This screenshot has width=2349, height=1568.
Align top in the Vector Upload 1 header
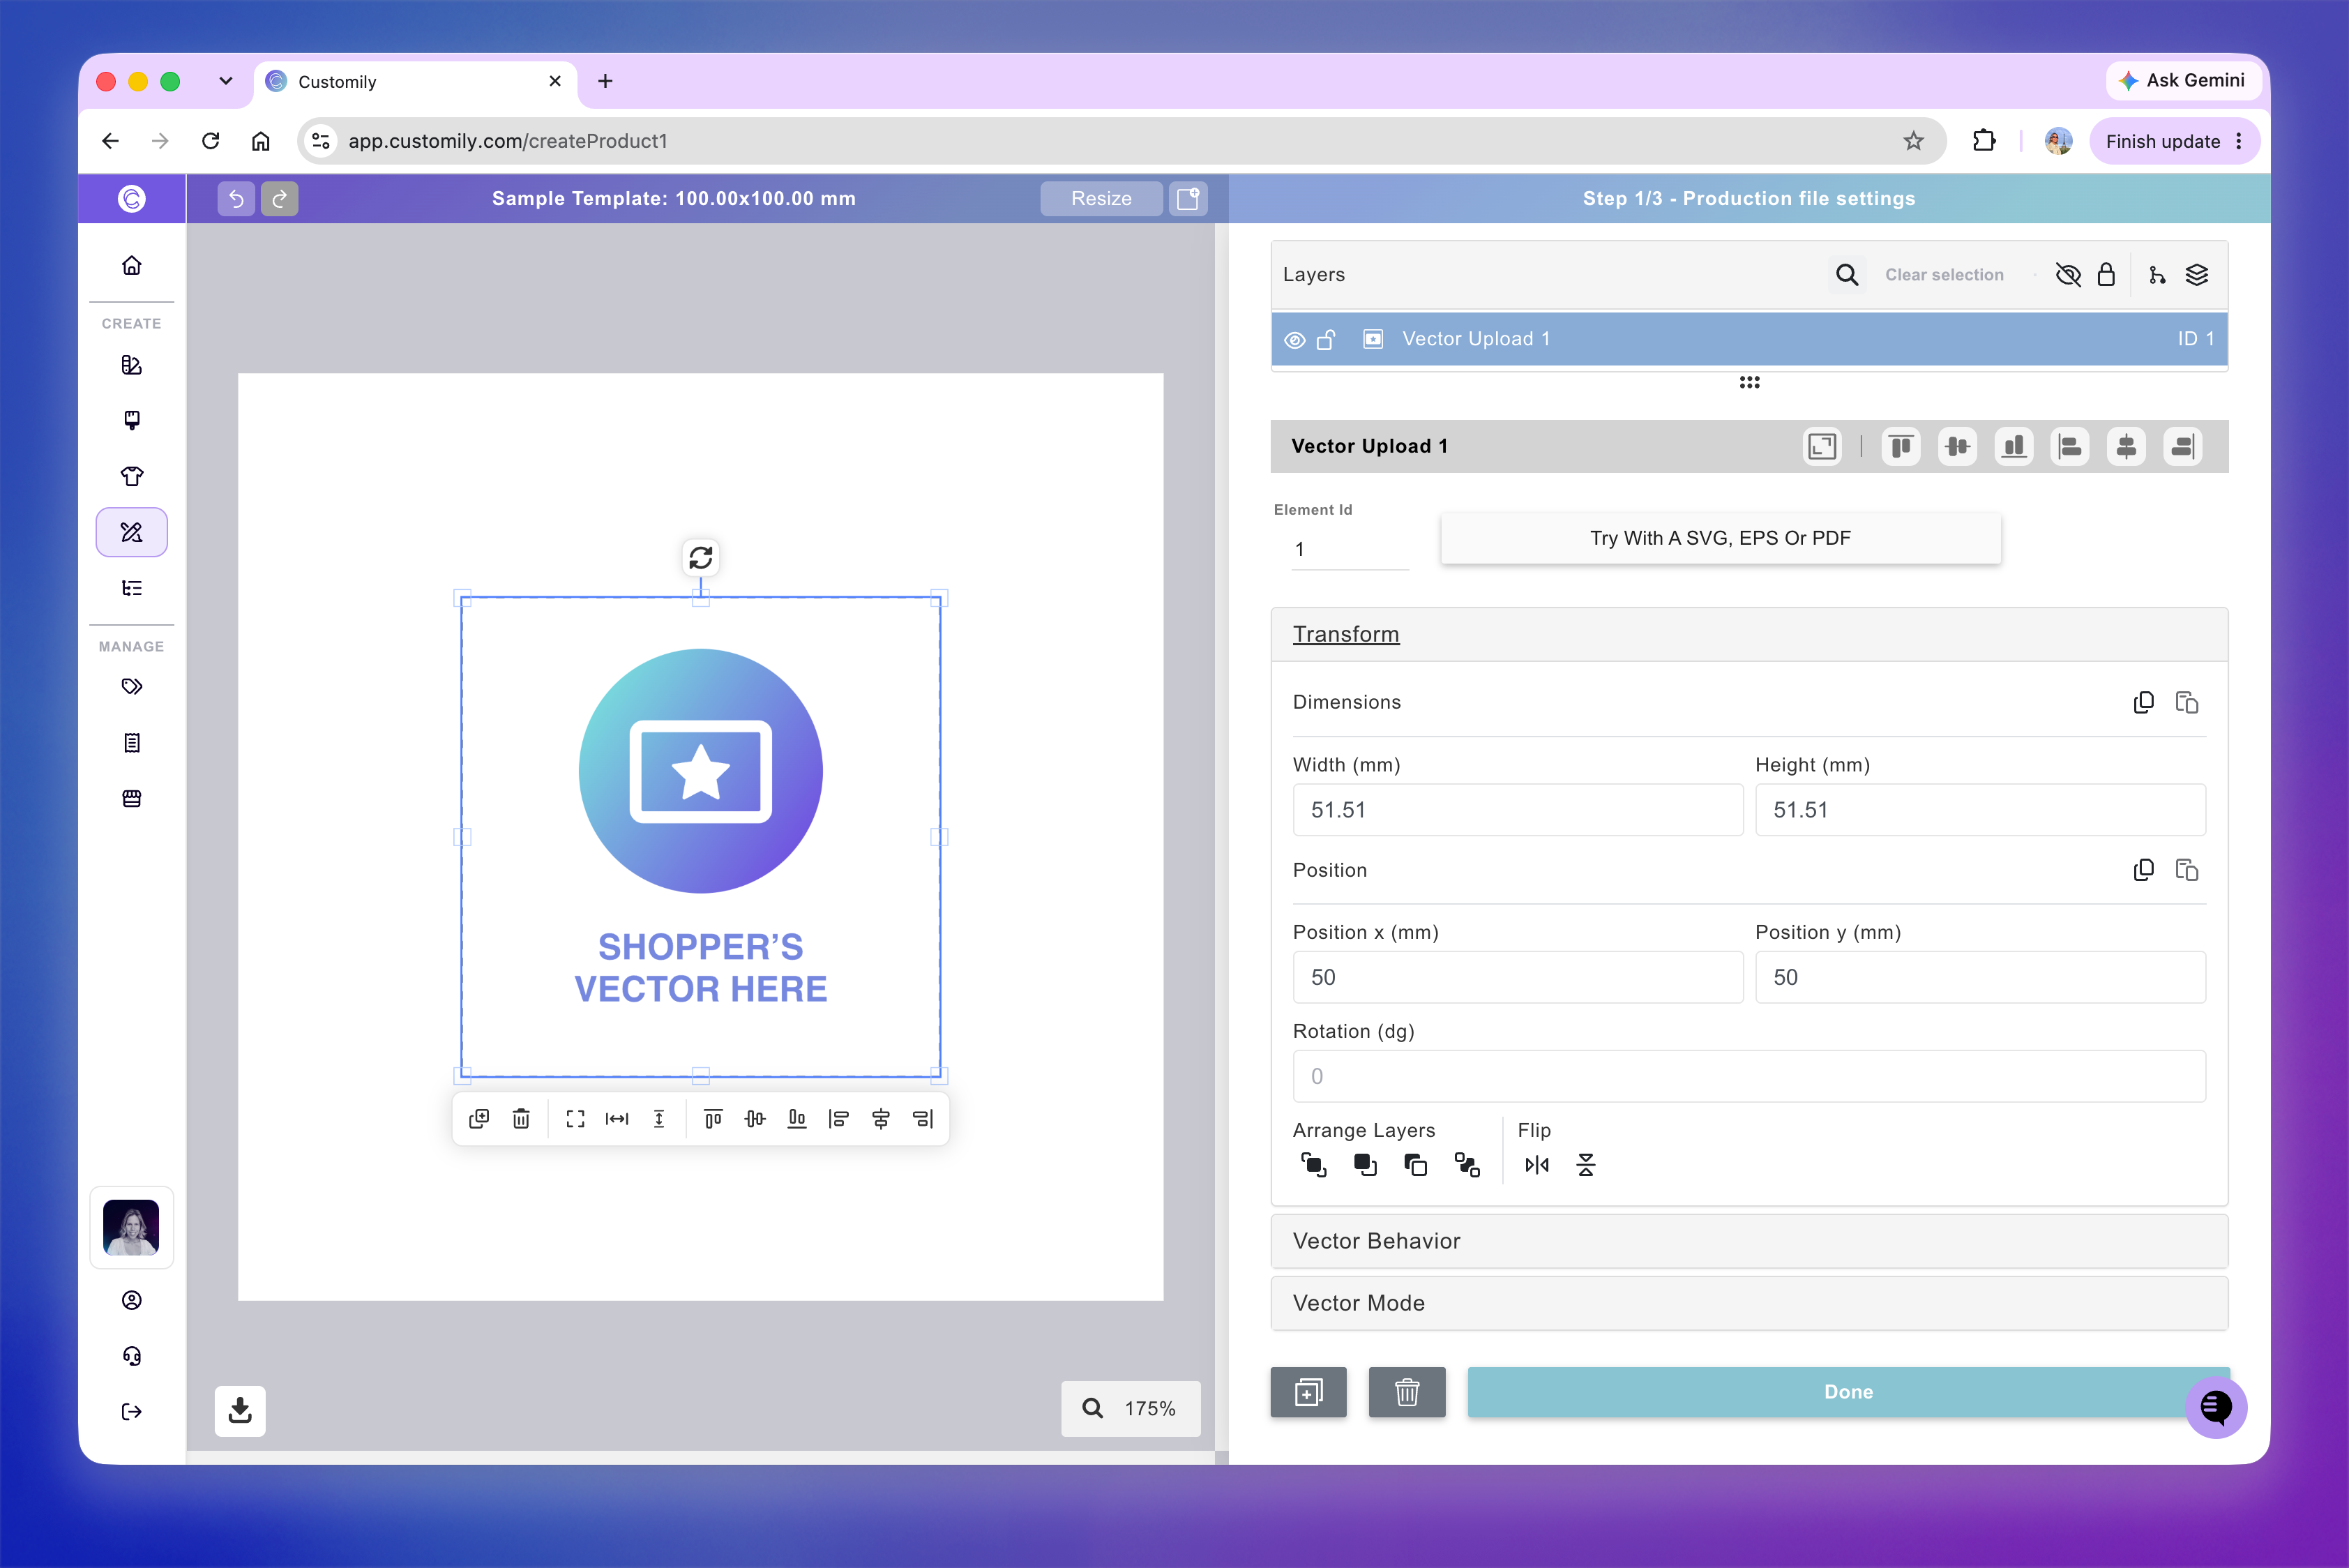pyautogui.click(x=1901, y=446)
